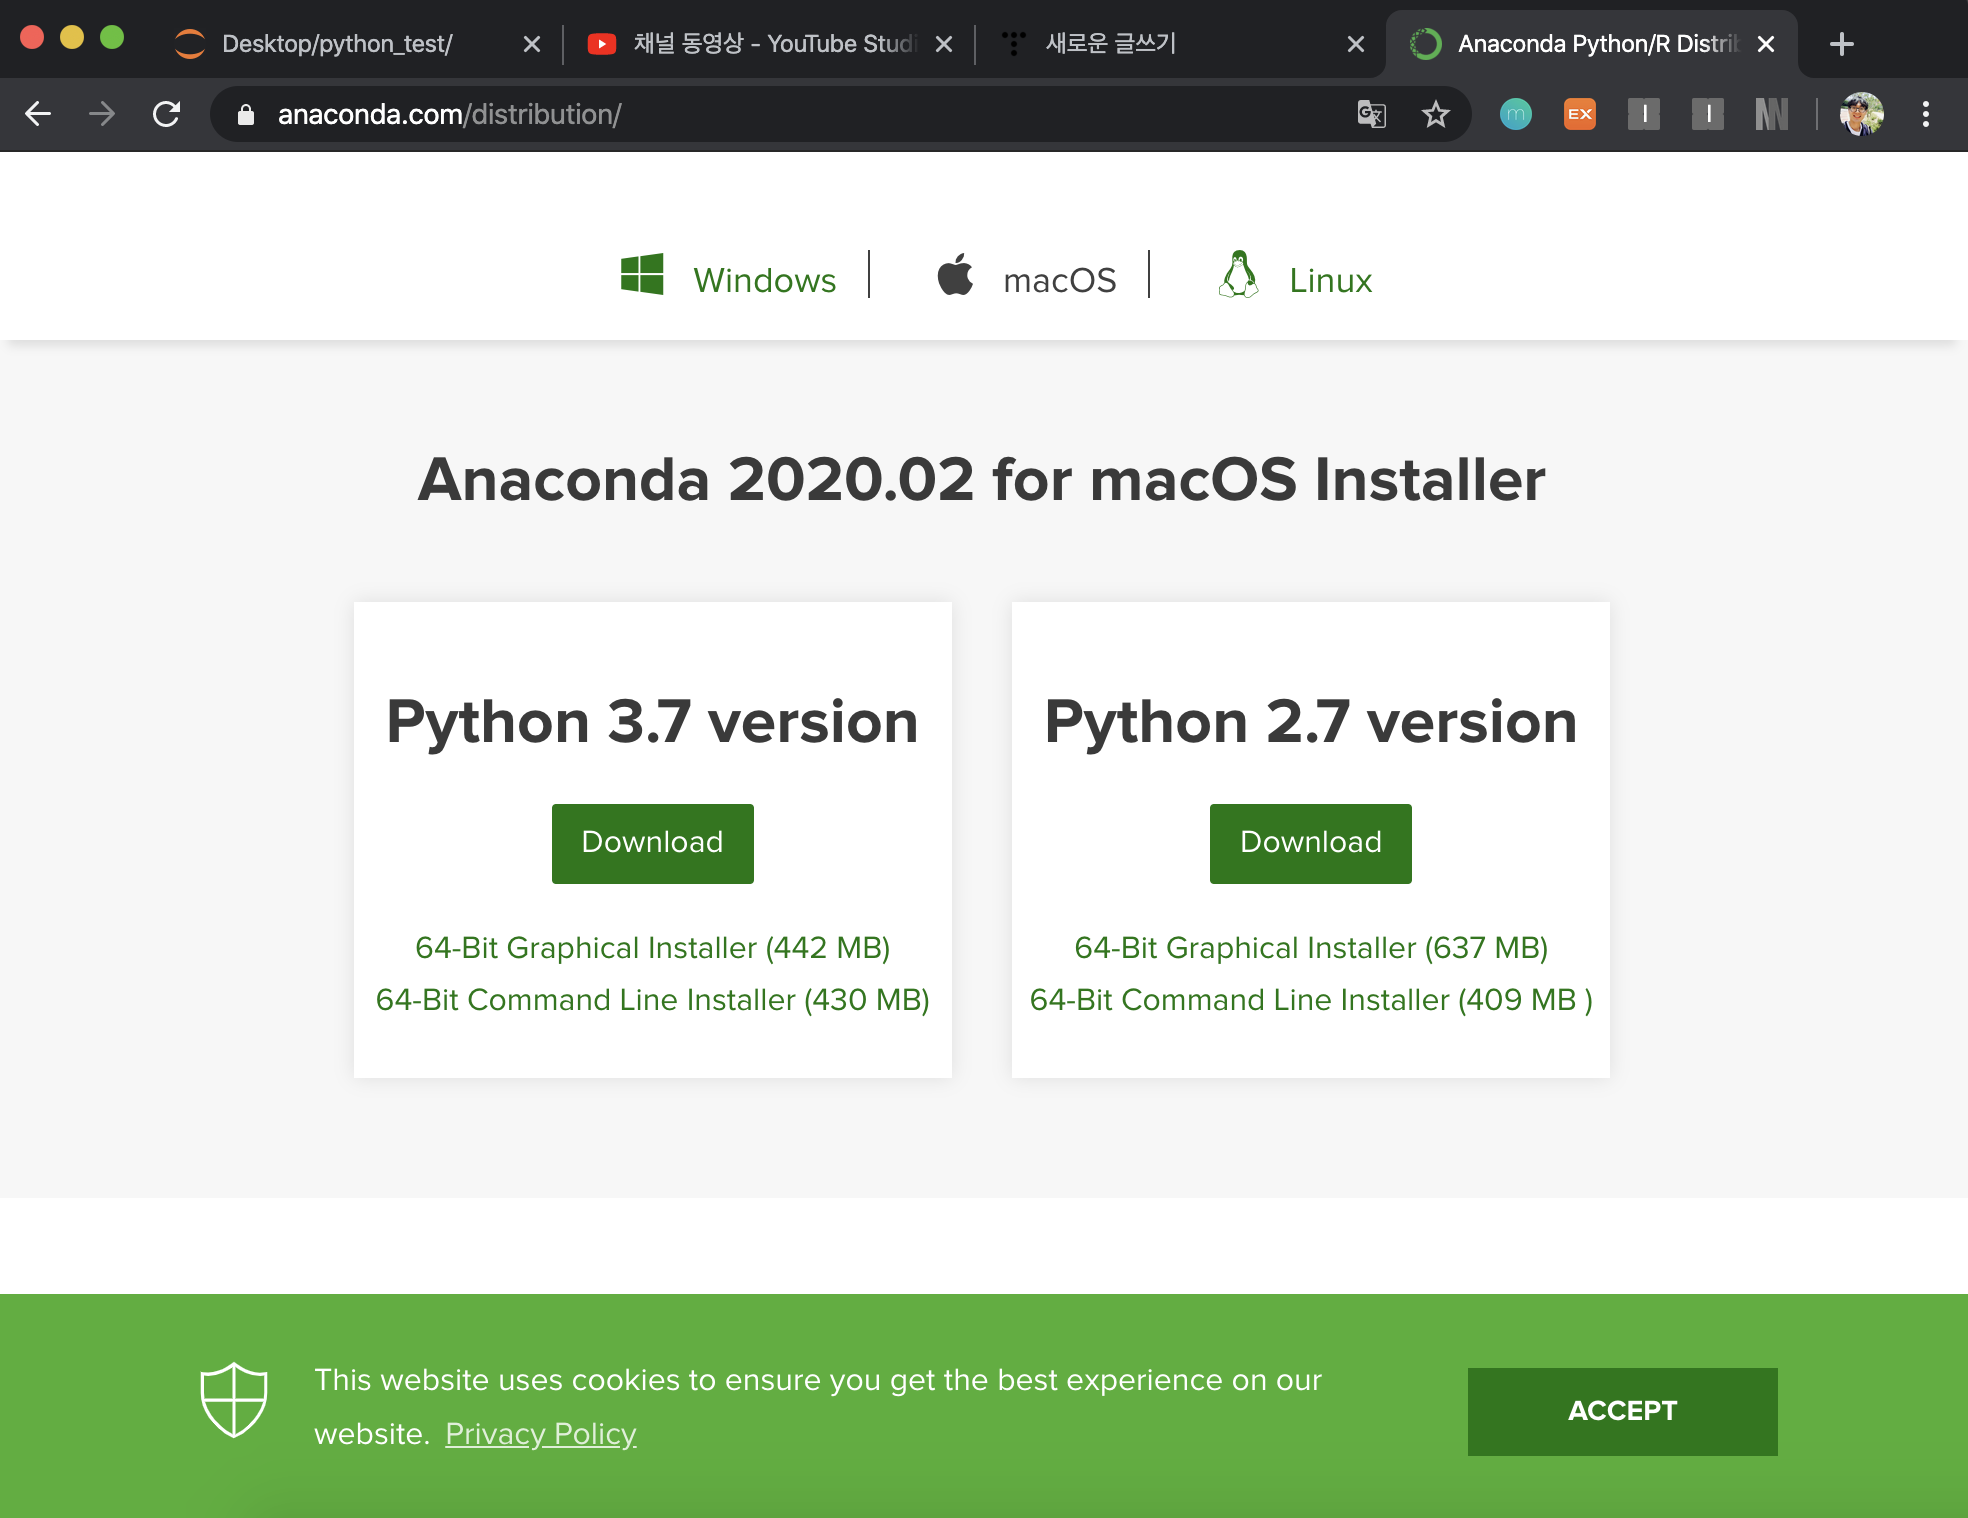Open the teal 'm' extension icon
Viewport: 1968px width, 1518px height.
point(1515,114)
